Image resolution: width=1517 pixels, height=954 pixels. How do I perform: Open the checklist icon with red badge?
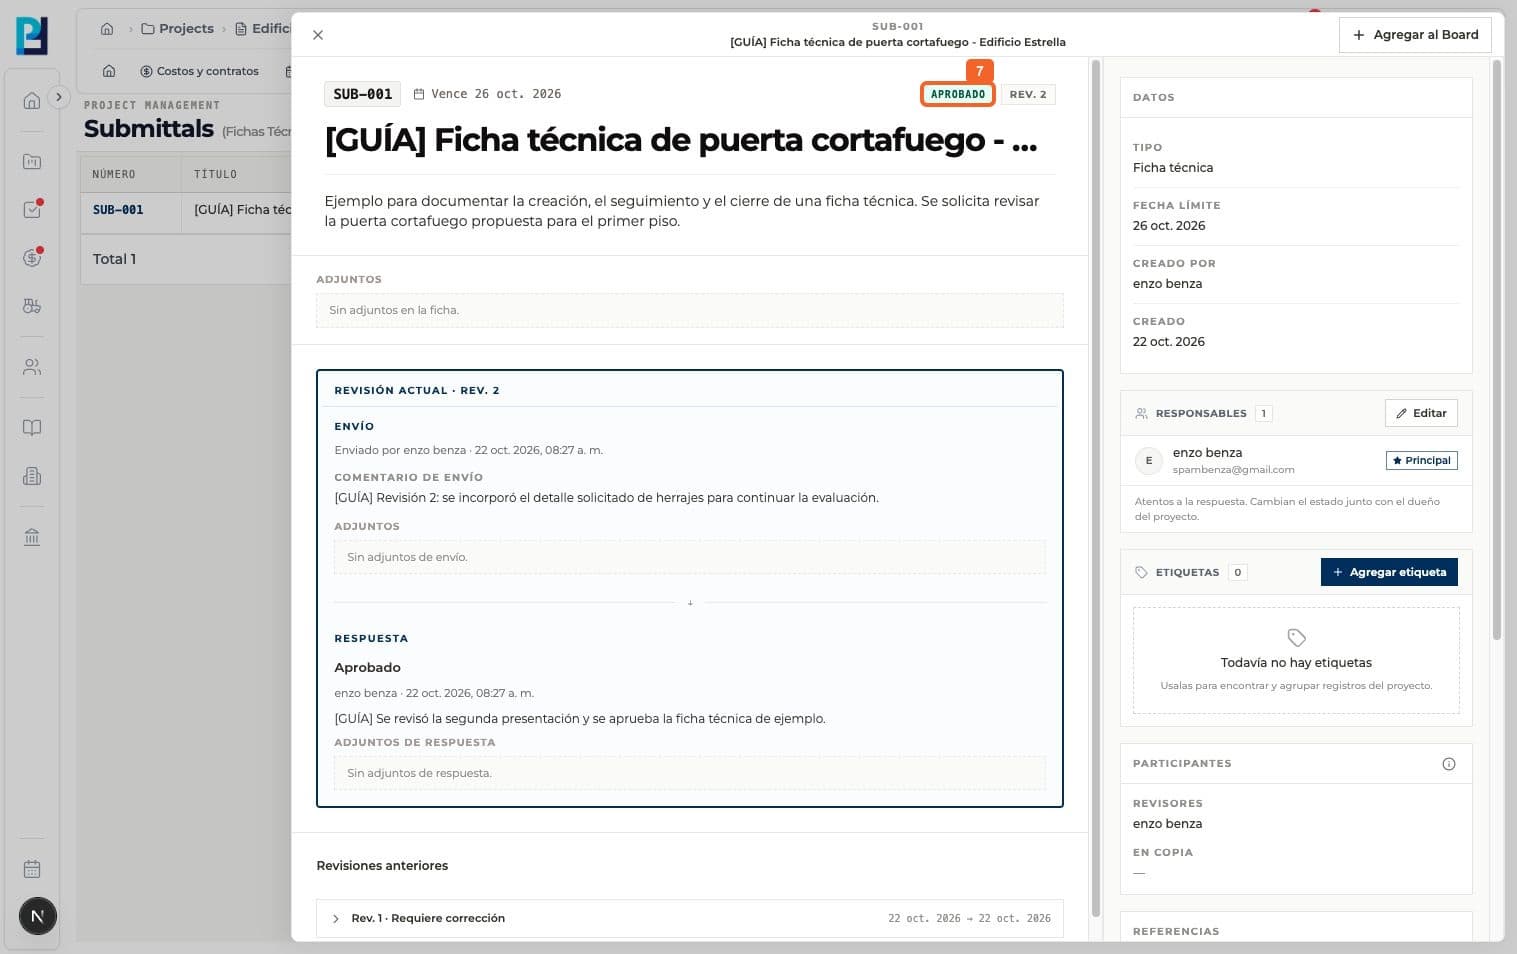[32, 210]
